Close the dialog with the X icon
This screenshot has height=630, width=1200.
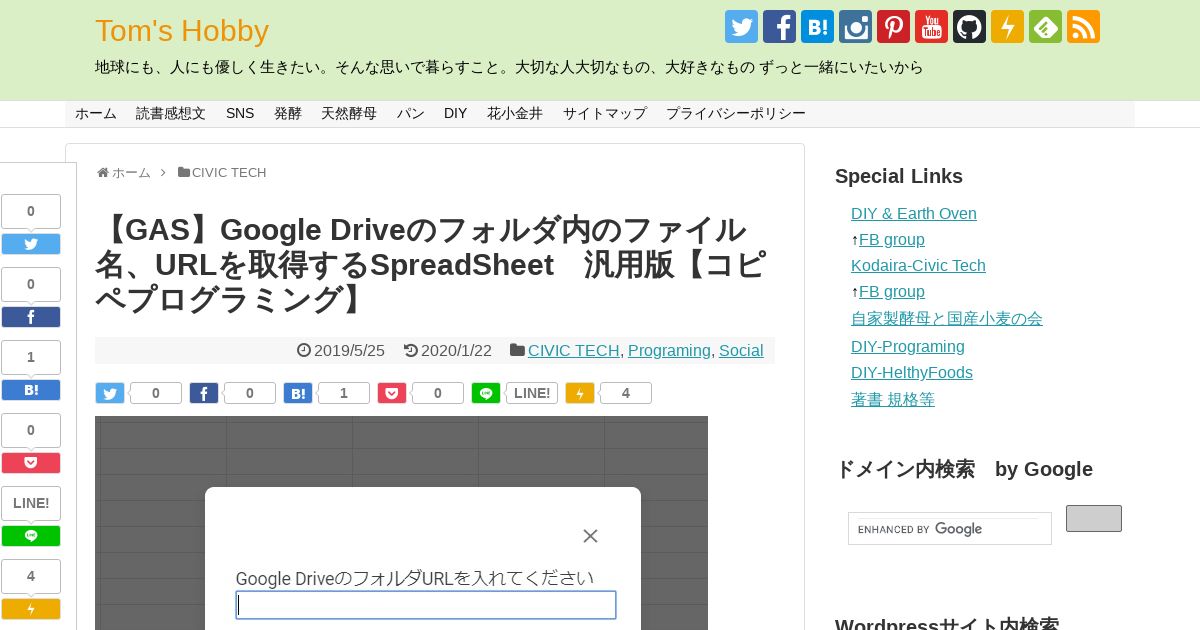pyautogui.click(x=590, y=536)
